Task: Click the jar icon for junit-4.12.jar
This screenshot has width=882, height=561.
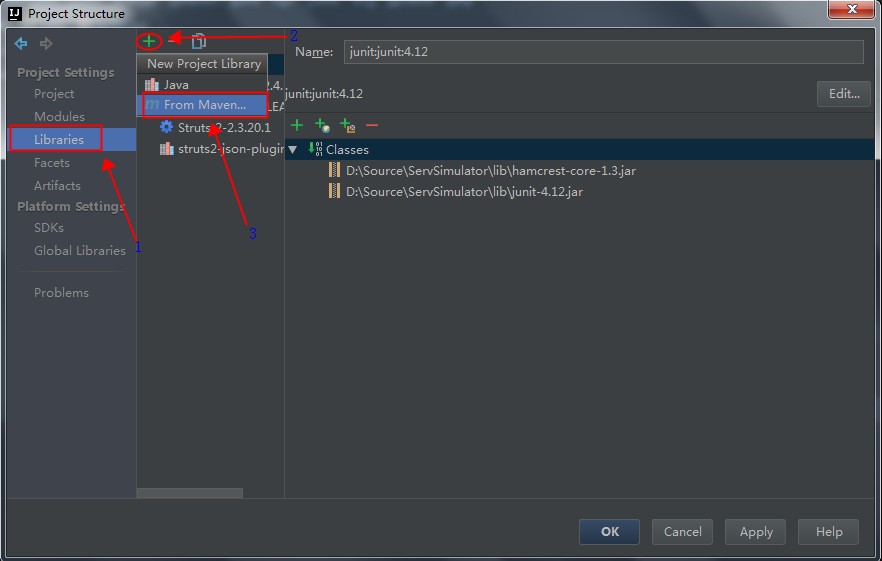Action: click(x=334, y=191)
